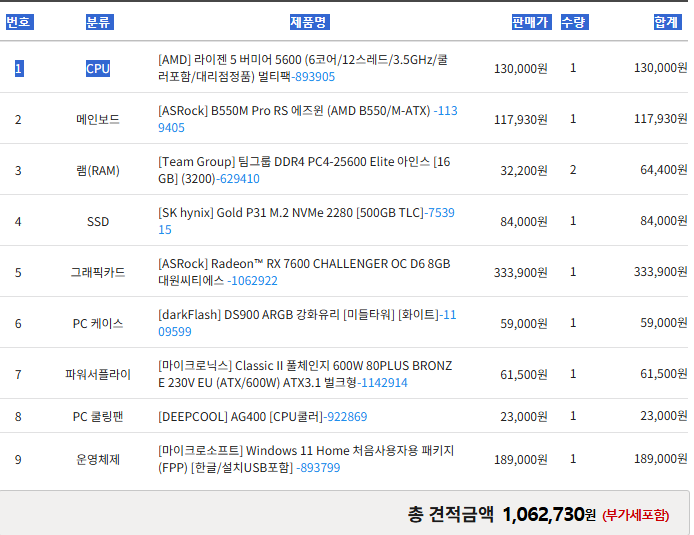This screenshot has width=694, height=535.
Task: Click the 61,500원 power supply unit price
Action: tap(524, 374)
